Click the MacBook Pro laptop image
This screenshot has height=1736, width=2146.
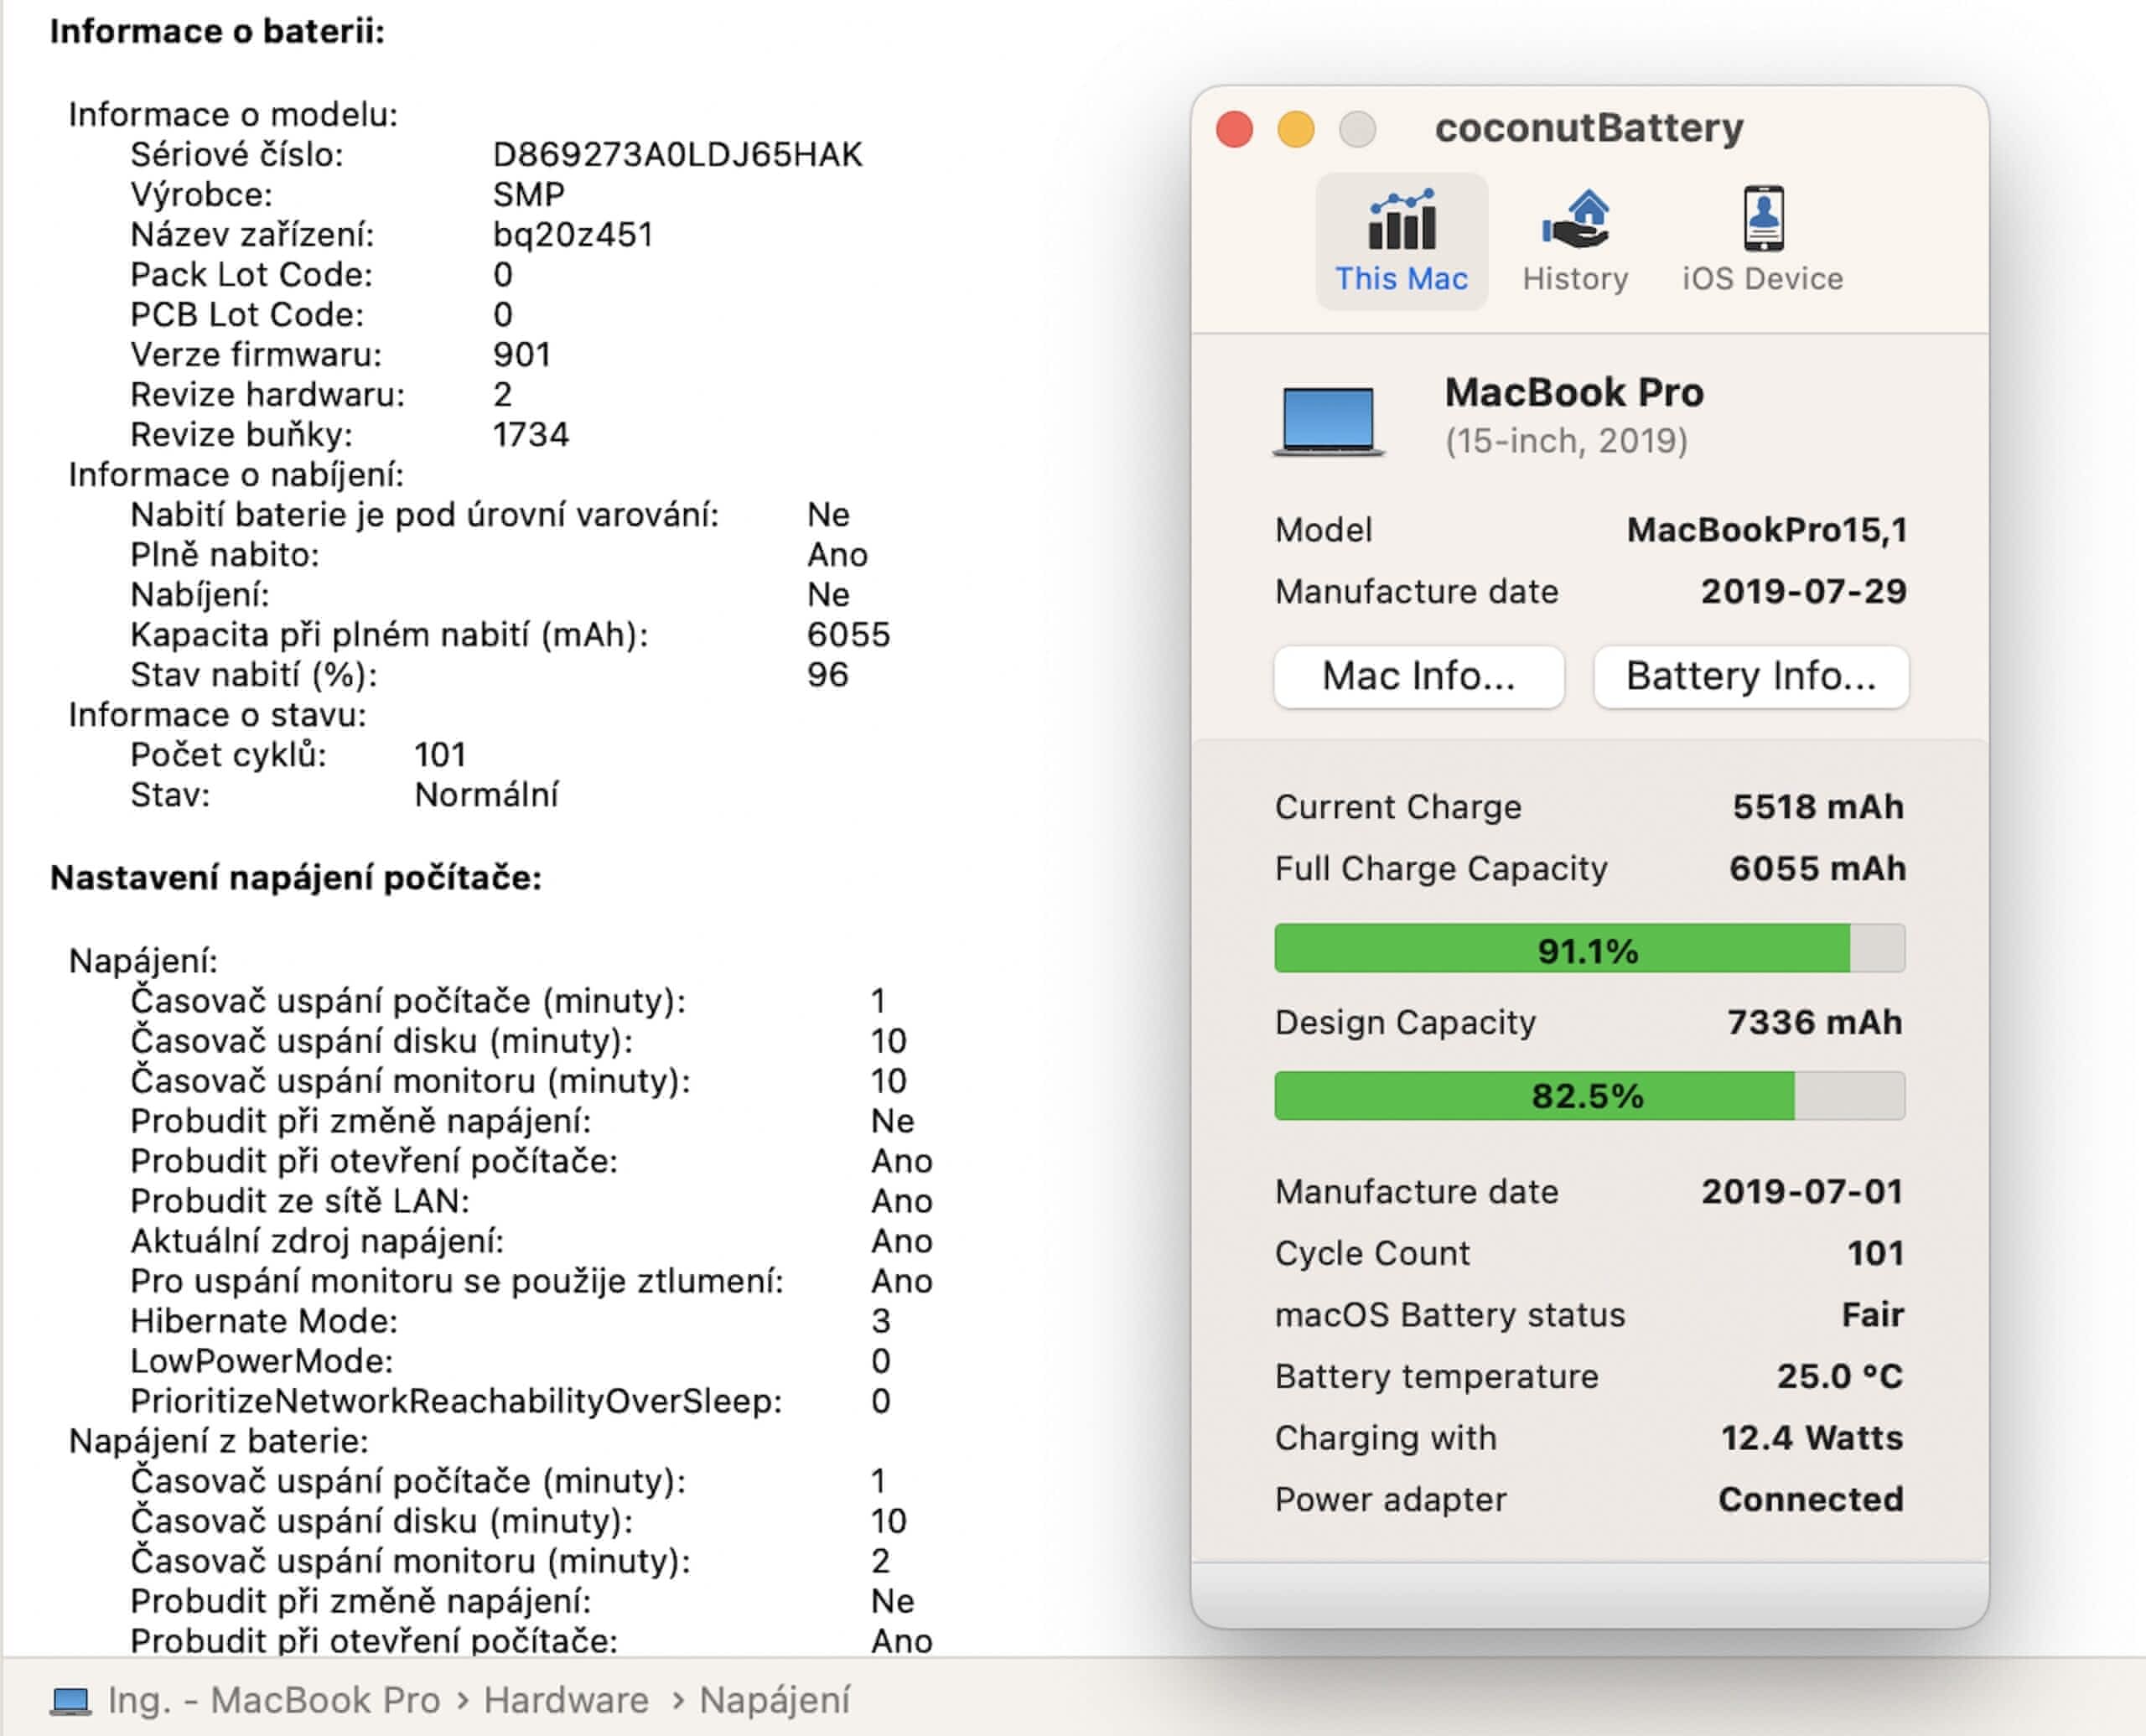click(x=1328, y=421)
